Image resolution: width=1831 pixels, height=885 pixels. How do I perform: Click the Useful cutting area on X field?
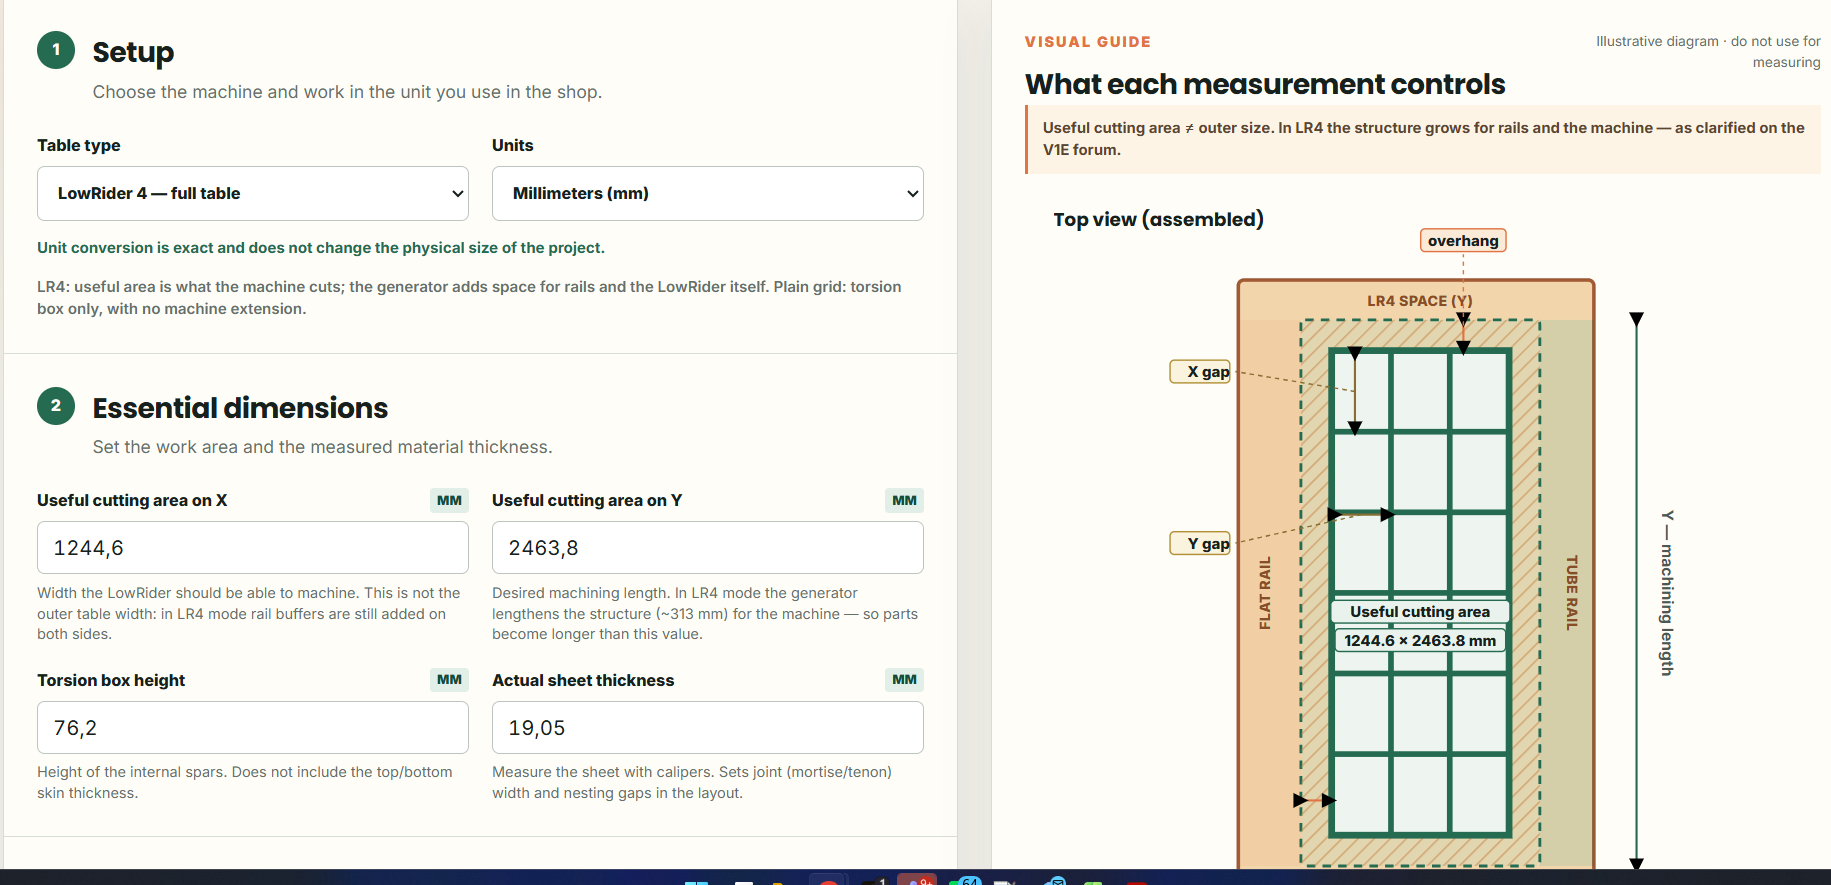click(253, 548)
